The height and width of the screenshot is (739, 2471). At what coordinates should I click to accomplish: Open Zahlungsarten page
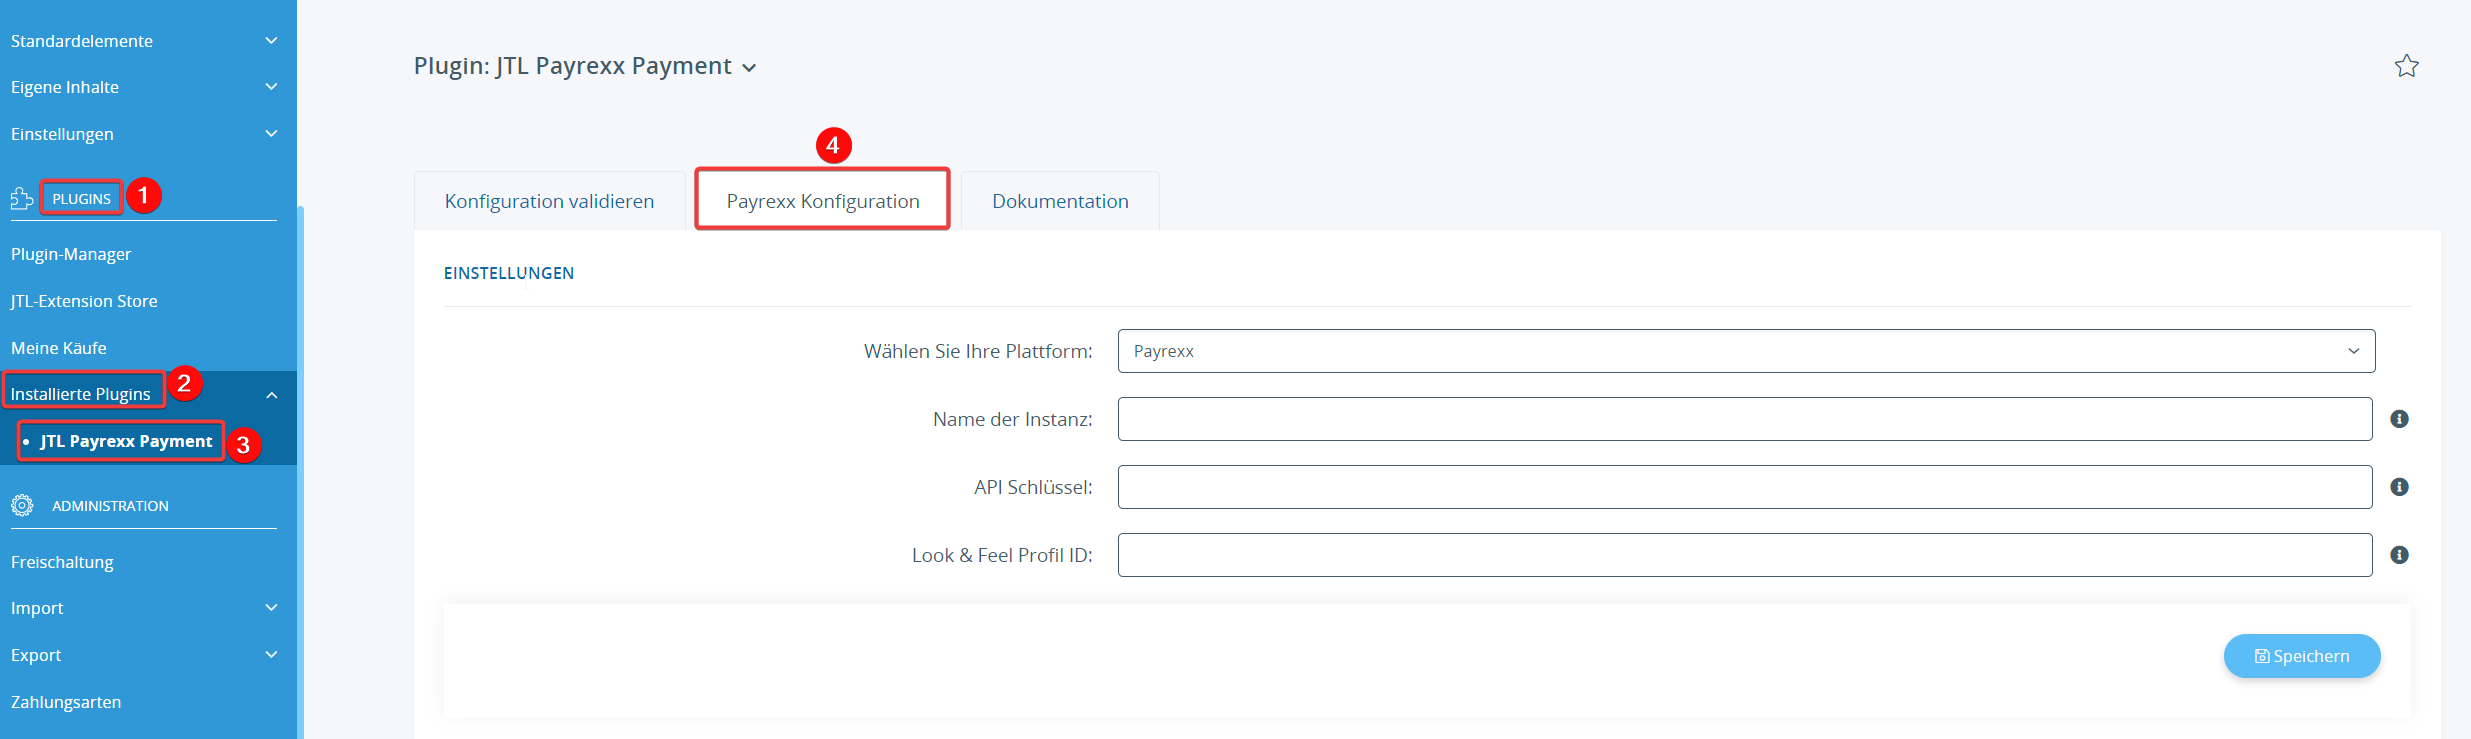pyautogui.click(x=66, y=702)
